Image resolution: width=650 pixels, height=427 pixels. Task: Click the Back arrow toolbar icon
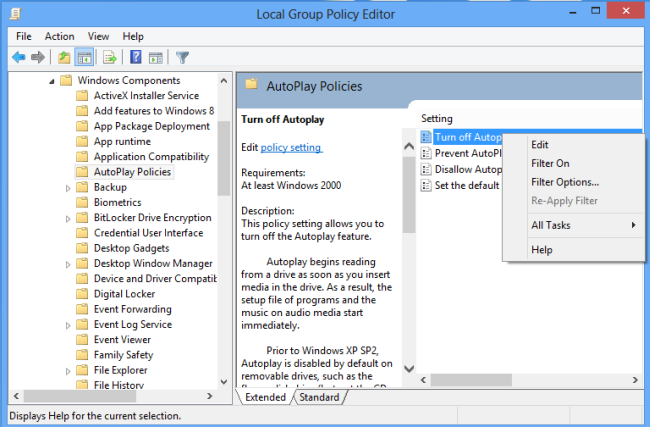(x=19, y=57)
